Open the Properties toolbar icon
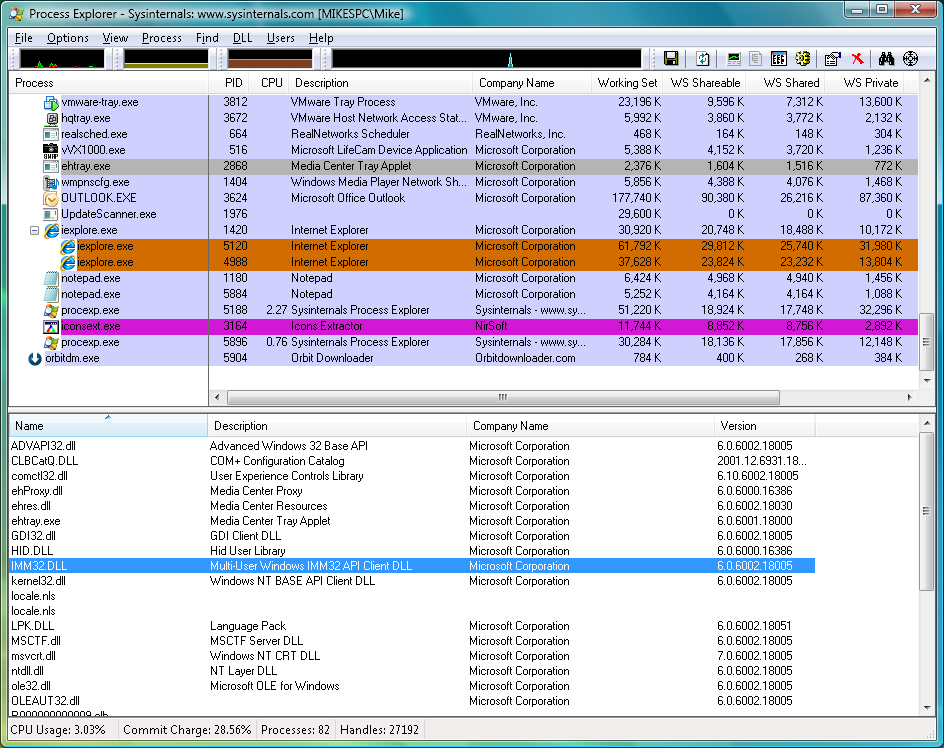 pyautogui.click(x=833, y=58)
